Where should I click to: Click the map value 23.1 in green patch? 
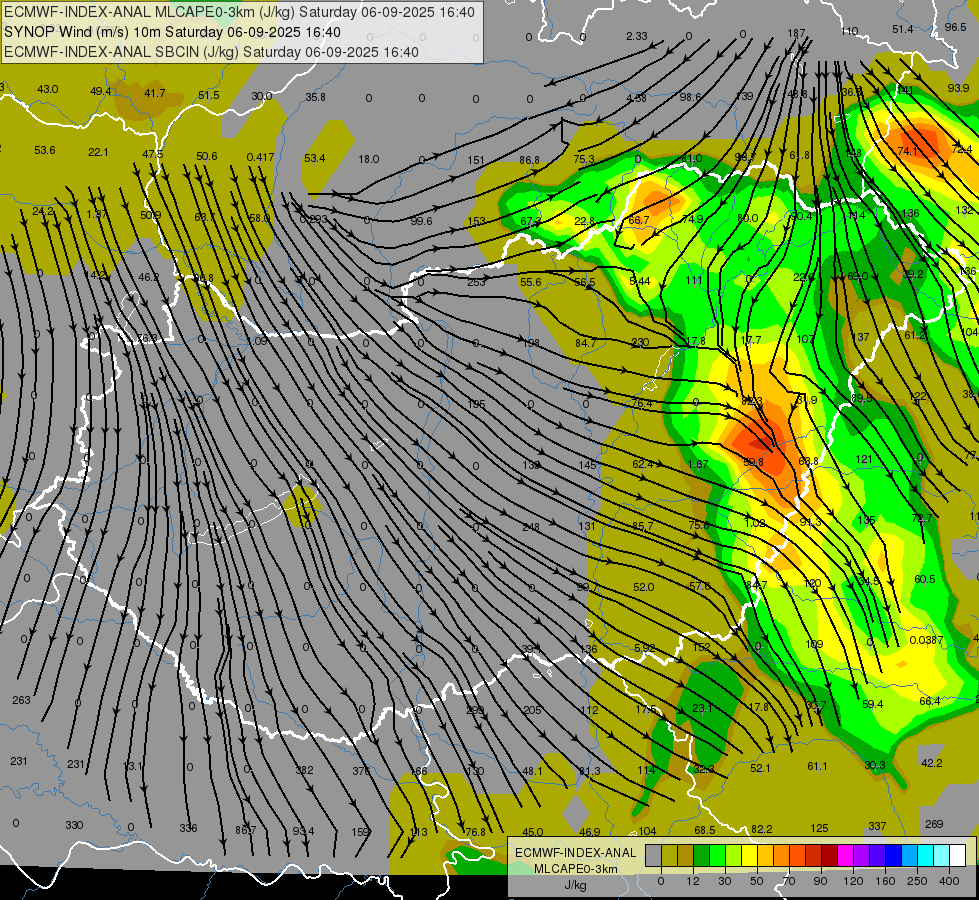(x=702, y=708)
